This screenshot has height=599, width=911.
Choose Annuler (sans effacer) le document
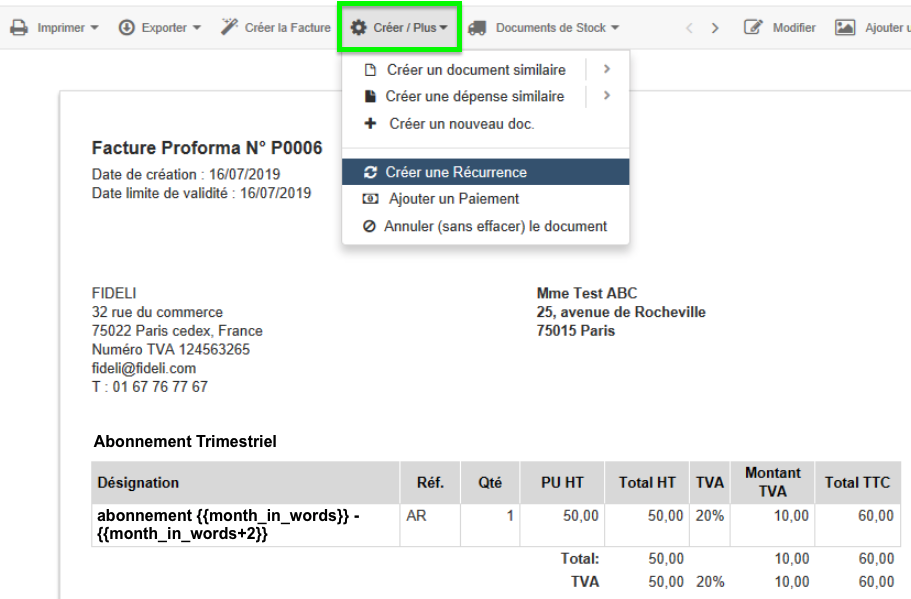(x=495, y=226)
